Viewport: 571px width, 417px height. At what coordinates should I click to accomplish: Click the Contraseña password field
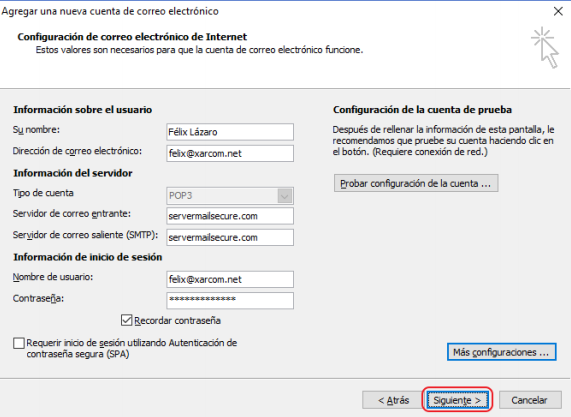point(230,301)
